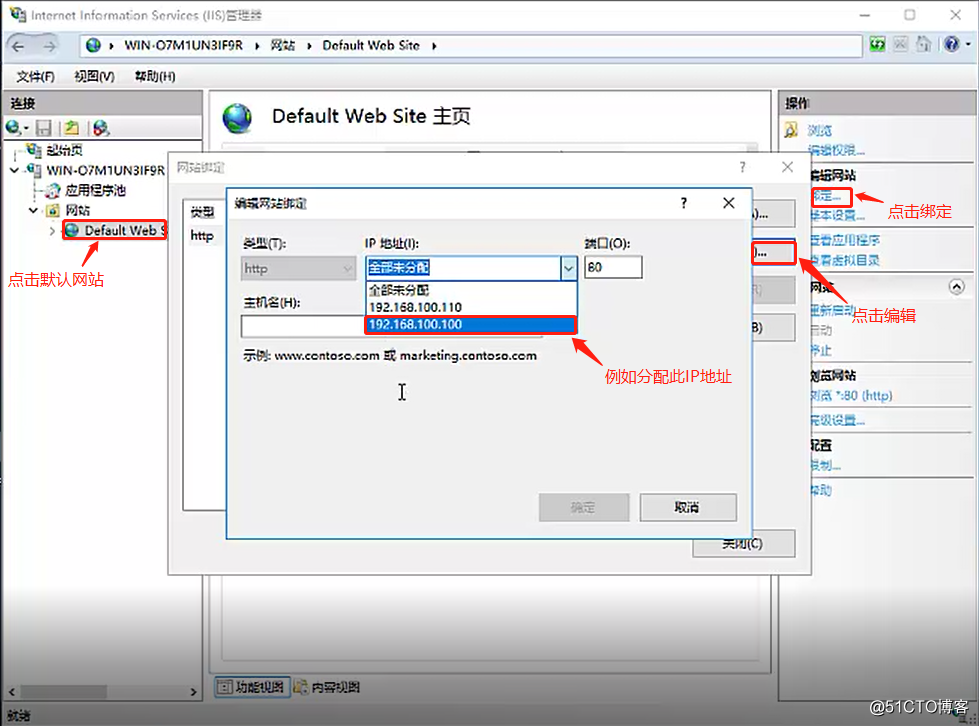
Task: Click the application pools icon in tree
Action: click(x=54, y=190)
